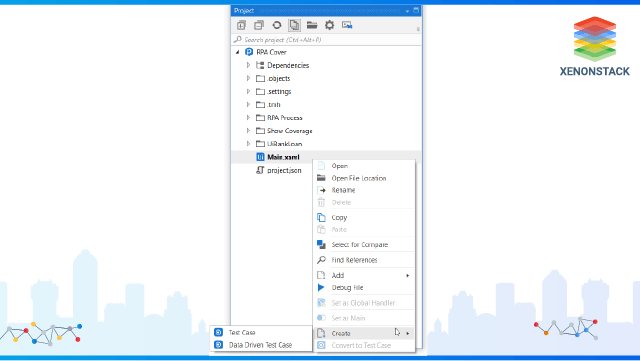Click the Expand All icon in Project toolbar
Viewport: 640px width, 361px height.
pos(241,25)
